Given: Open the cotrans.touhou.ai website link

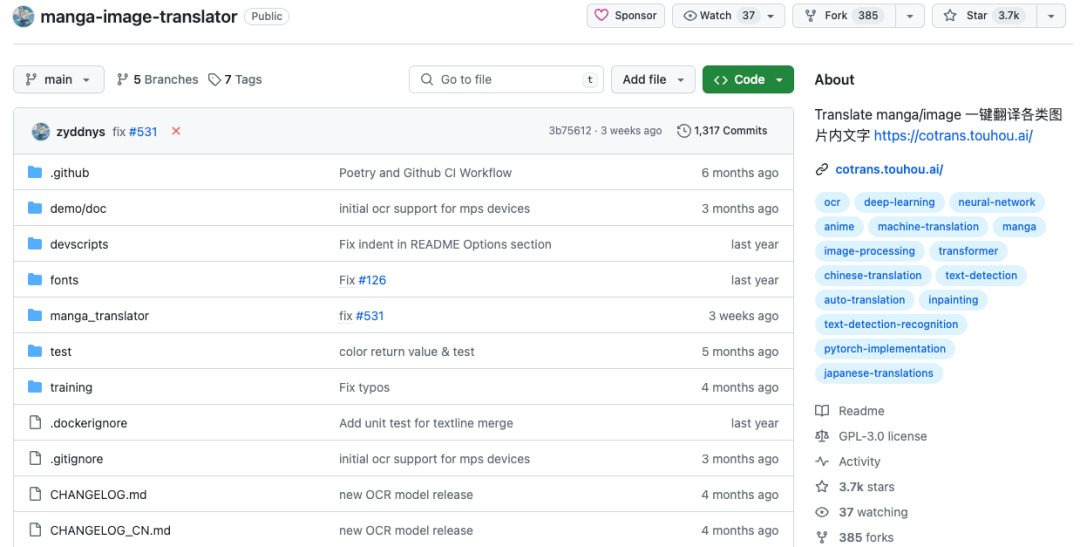Looking at the screenshot, I should 889,170.
